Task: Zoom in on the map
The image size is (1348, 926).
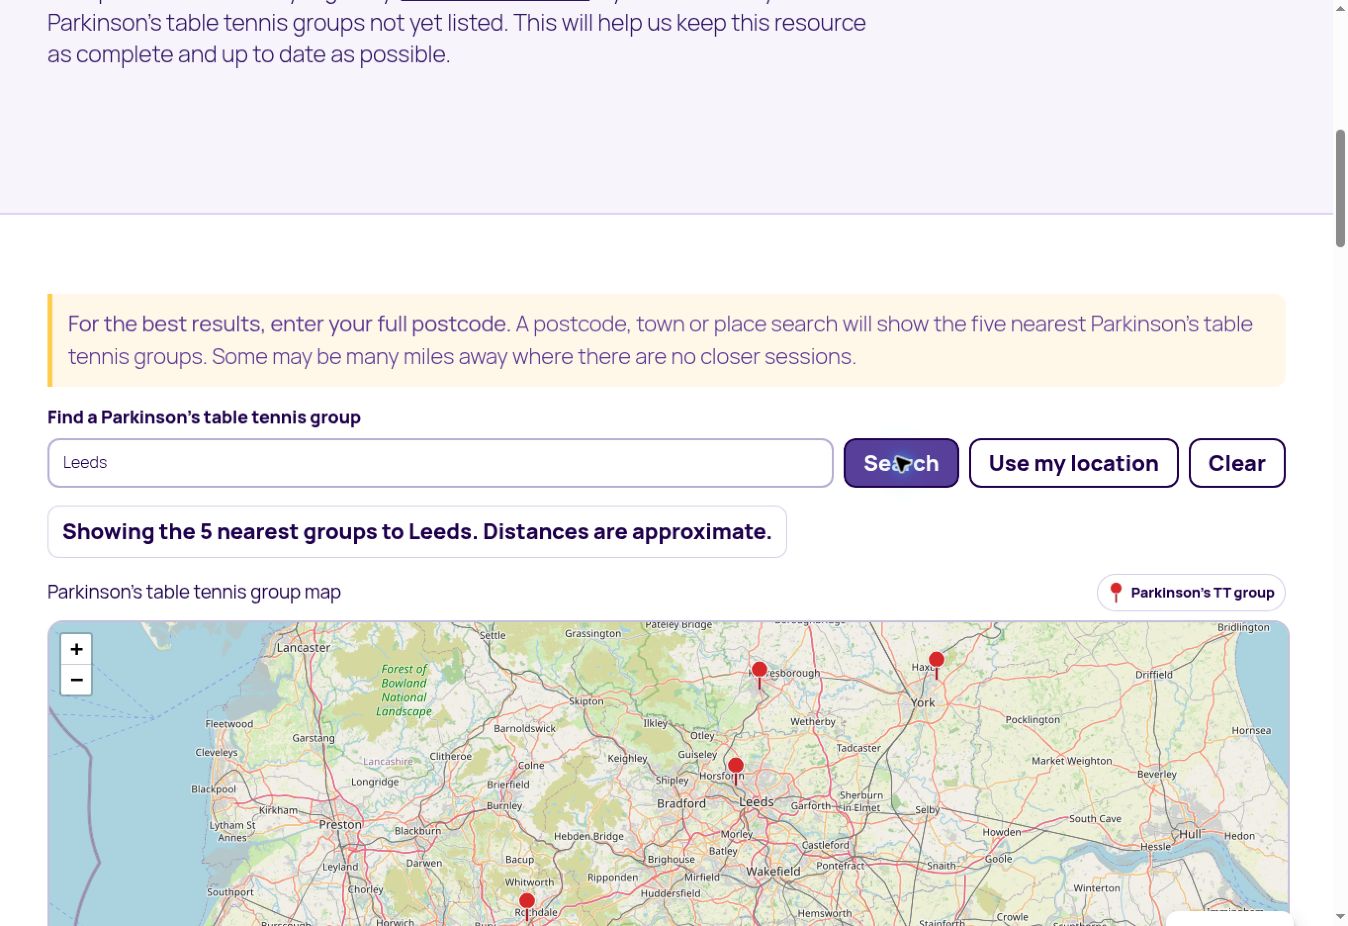Action: point(76,649)
